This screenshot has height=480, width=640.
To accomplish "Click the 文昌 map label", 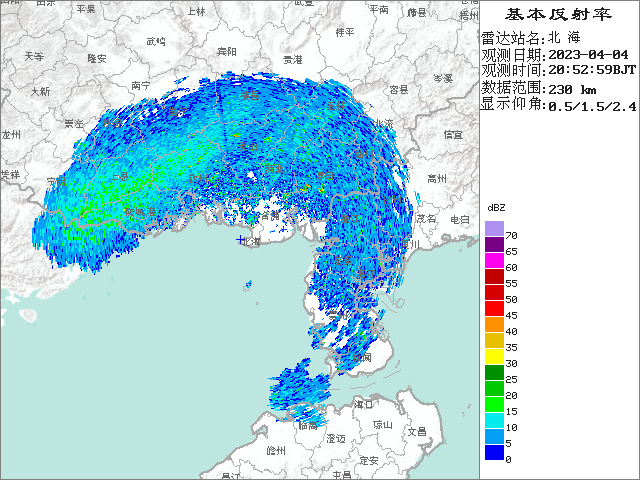I will 417,431.
